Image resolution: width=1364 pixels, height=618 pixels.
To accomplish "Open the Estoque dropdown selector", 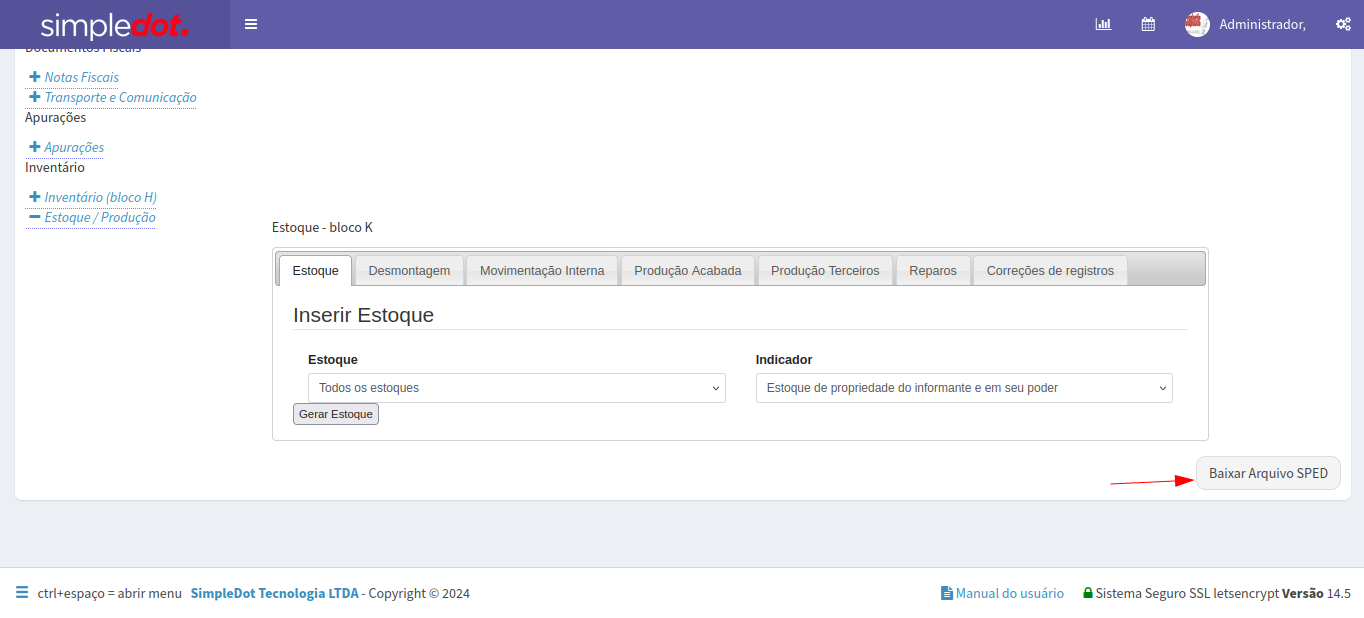I will [516, 388].
